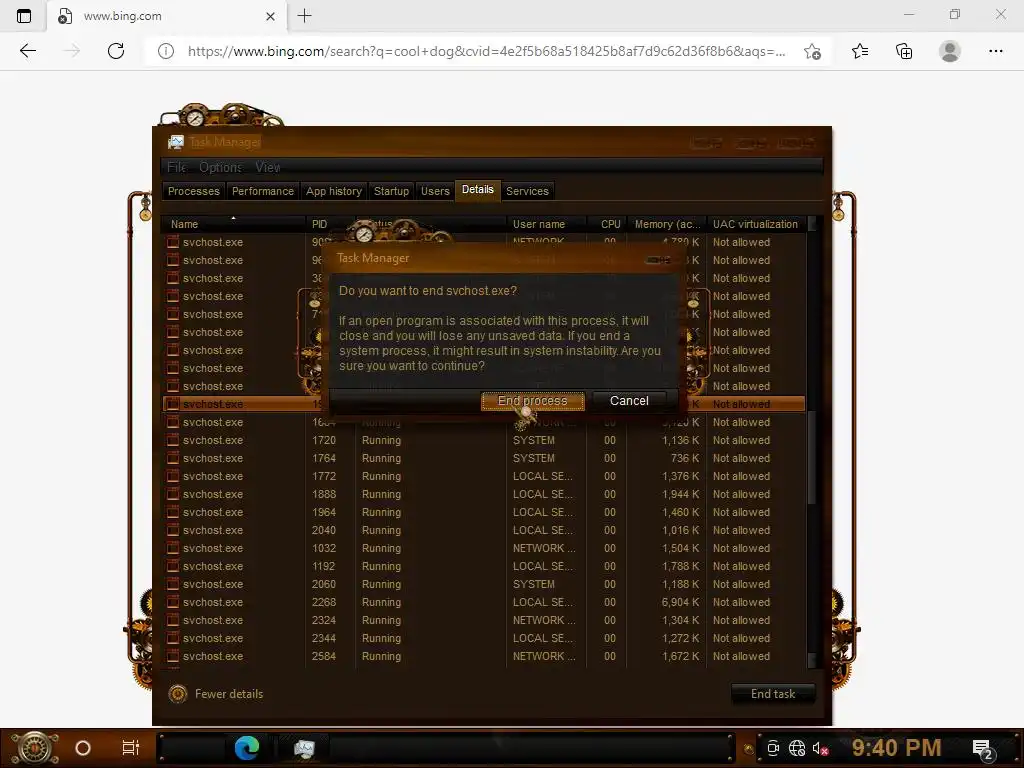Open the Startup tab
Screen dimensions: 1024x768
click(x=391, y=191)
